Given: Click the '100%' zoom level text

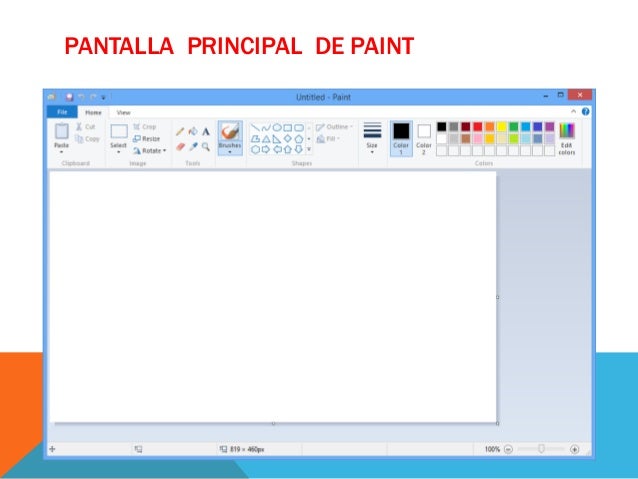Looking at the screenshot, I should [492, 449].
